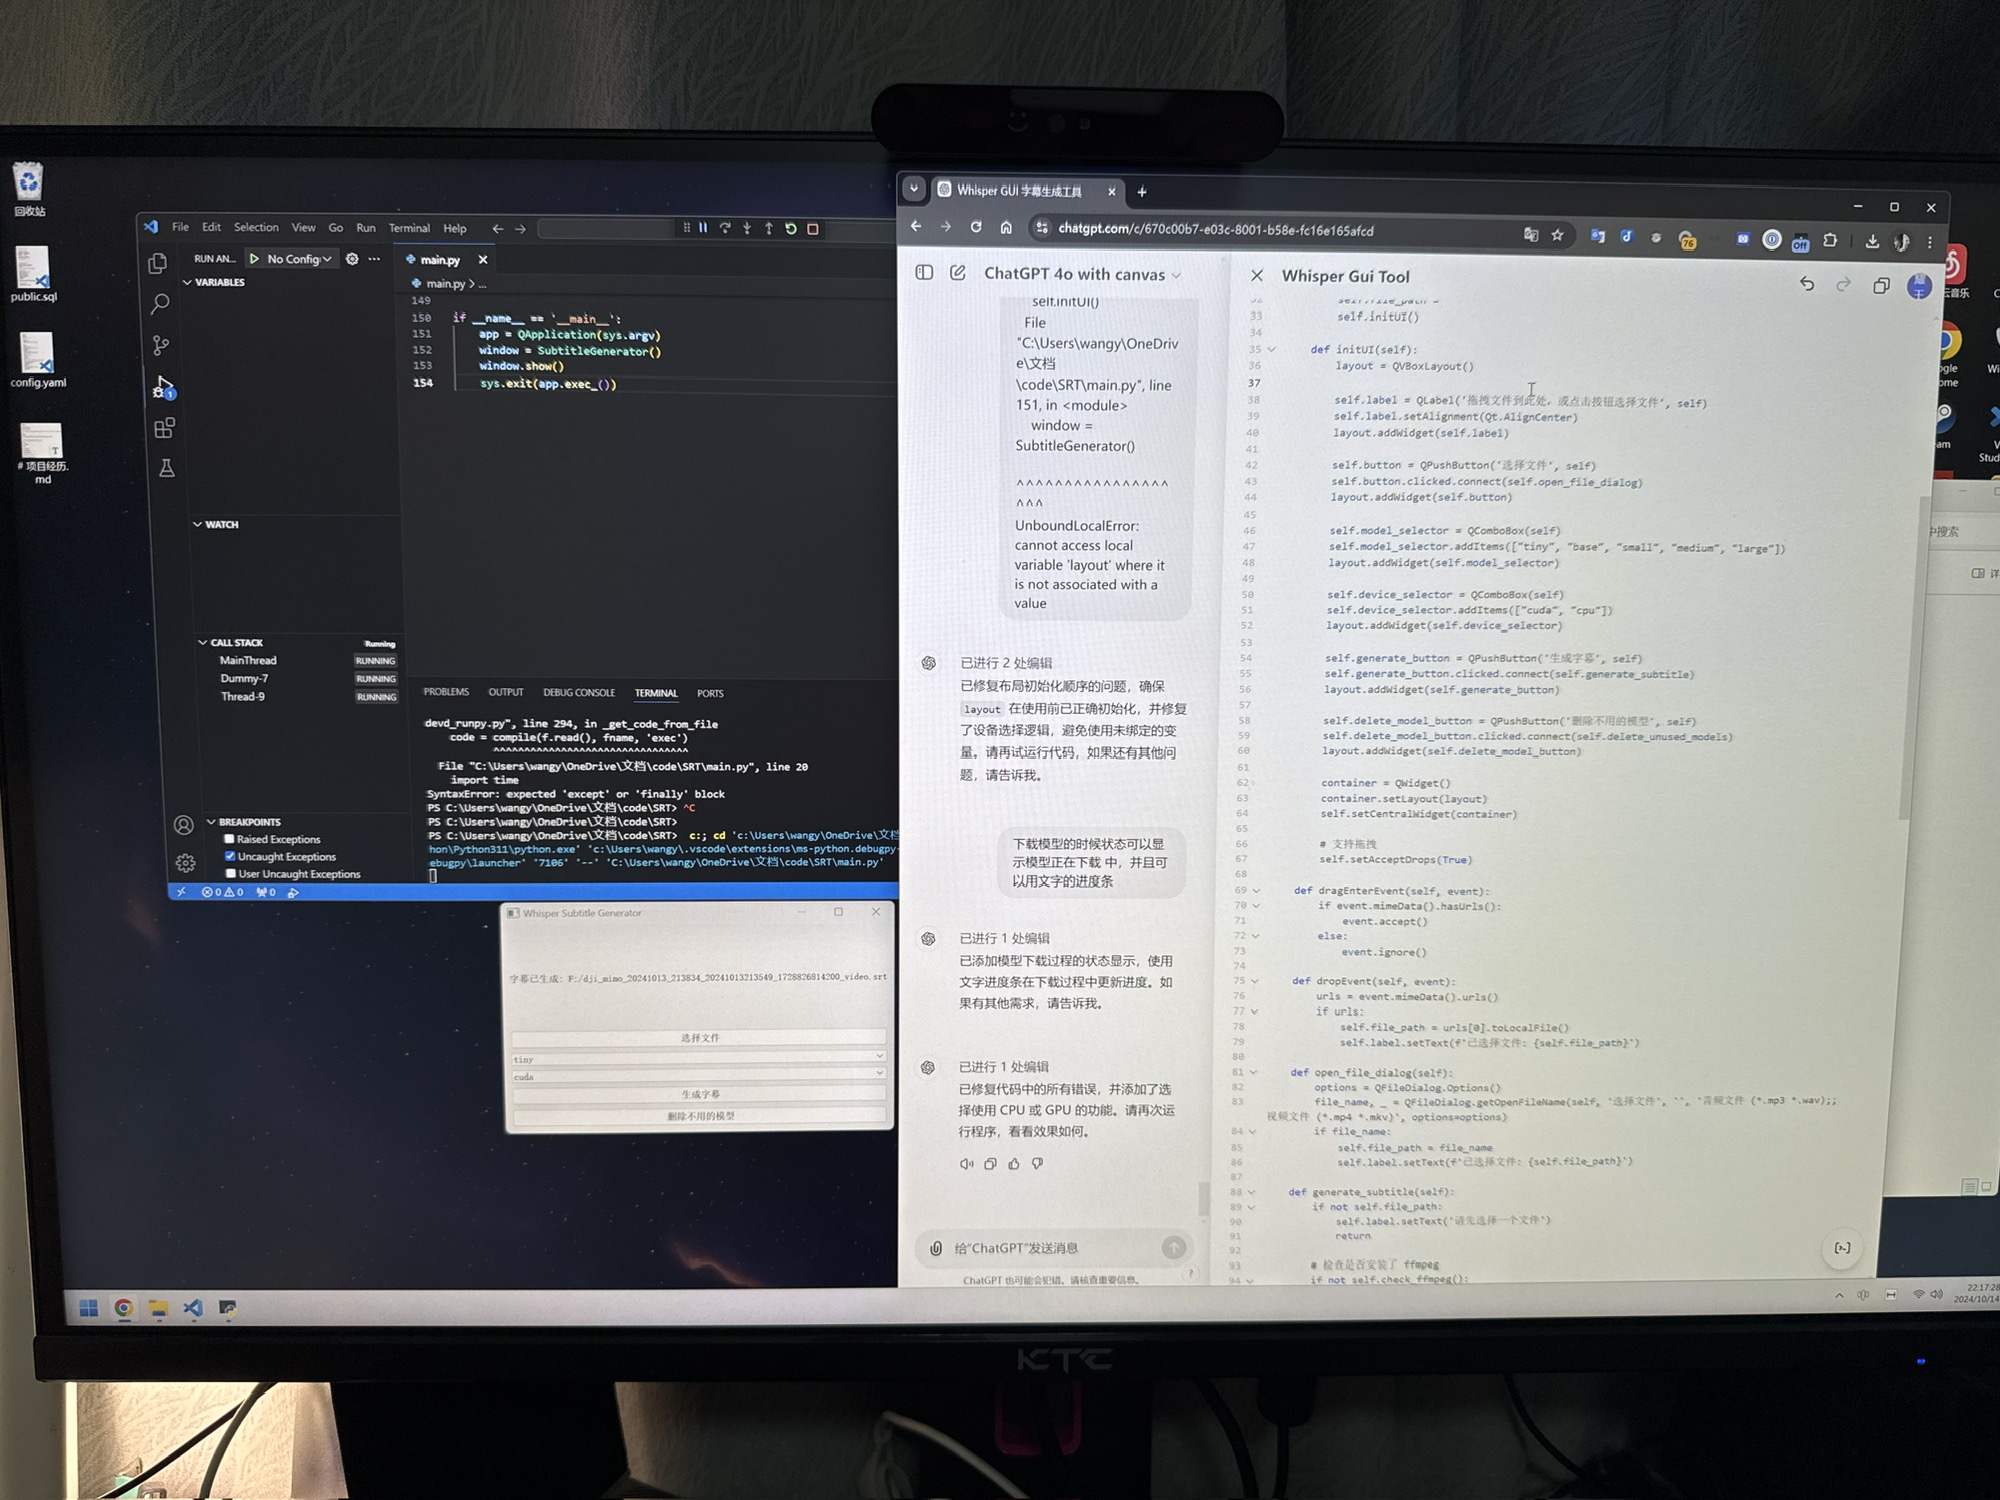Open the Selection menu in VS Code
The width and height of the screenshot is (2000, 1500).
pyautogui.click(x=256, y=228)
